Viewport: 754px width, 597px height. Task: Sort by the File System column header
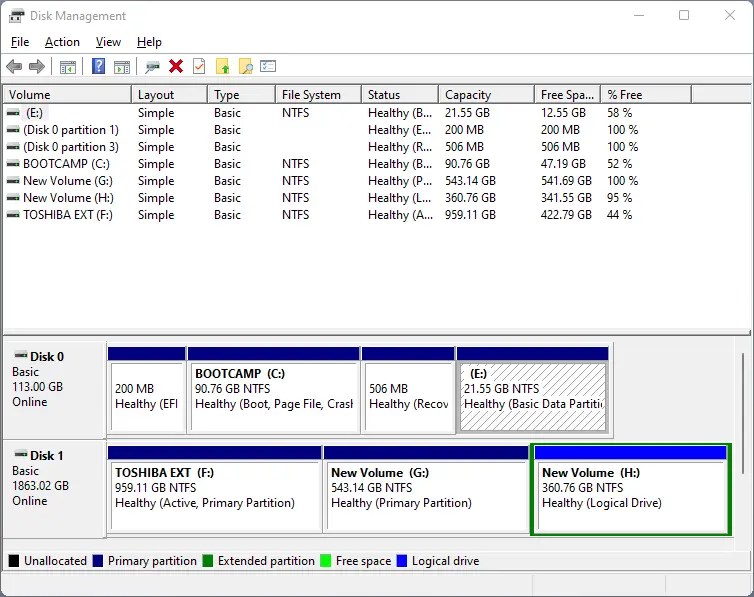(x=318, y=95)
